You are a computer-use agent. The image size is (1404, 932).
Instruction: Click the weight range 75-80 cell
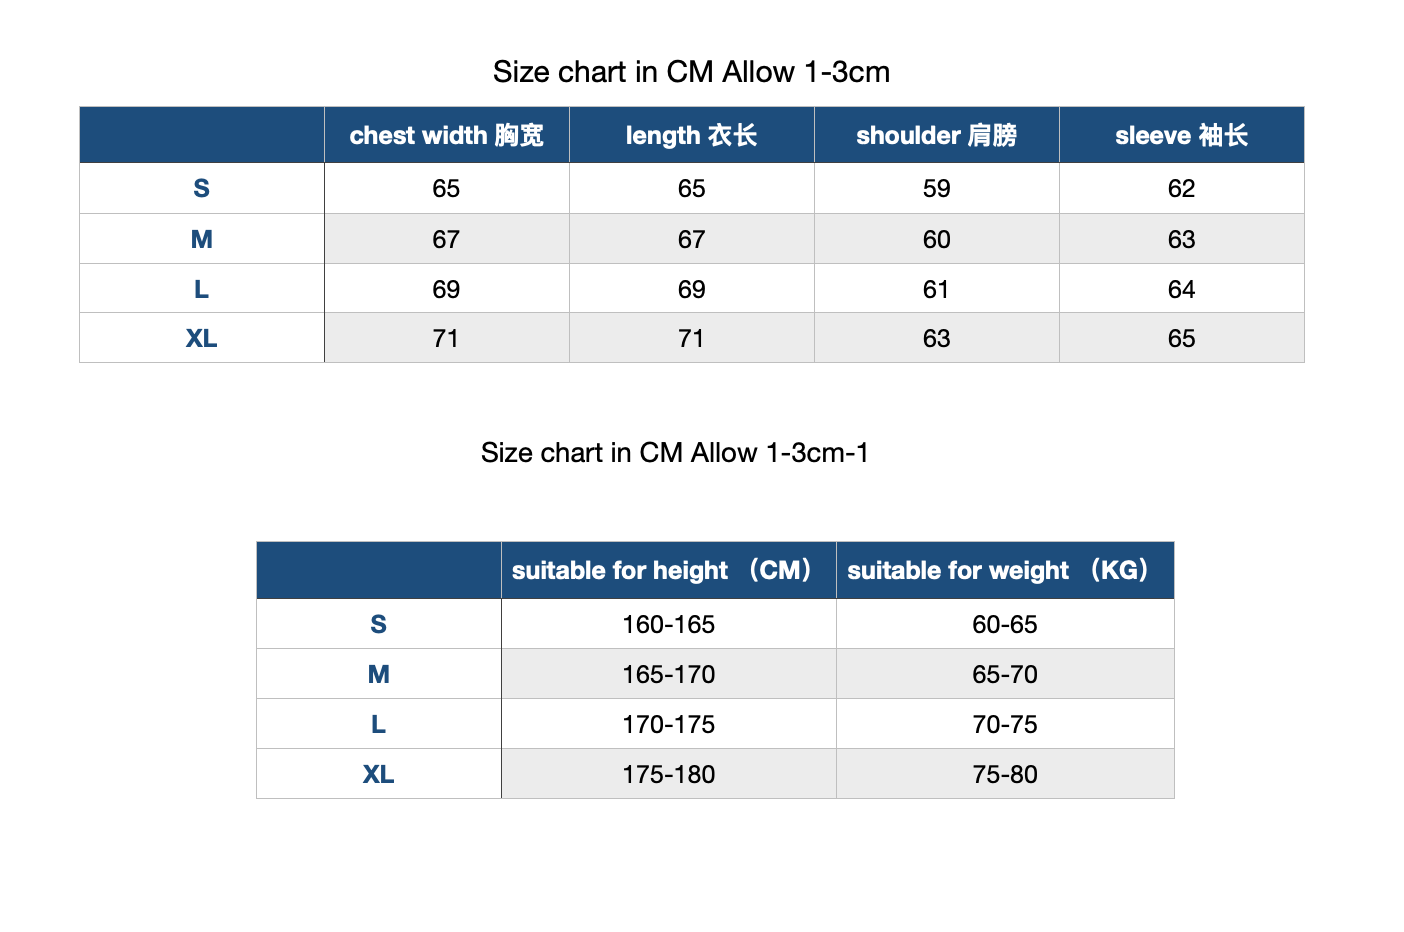tap(1005, 774)
